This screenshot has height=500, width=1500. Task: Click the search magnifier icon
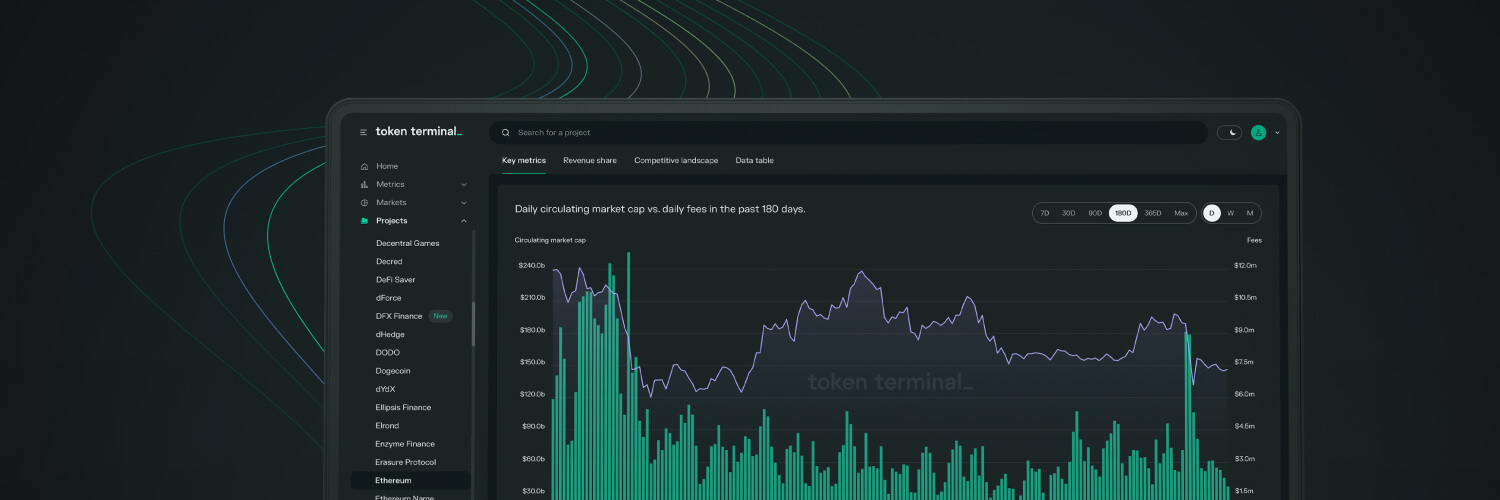[x=506, y=132]
